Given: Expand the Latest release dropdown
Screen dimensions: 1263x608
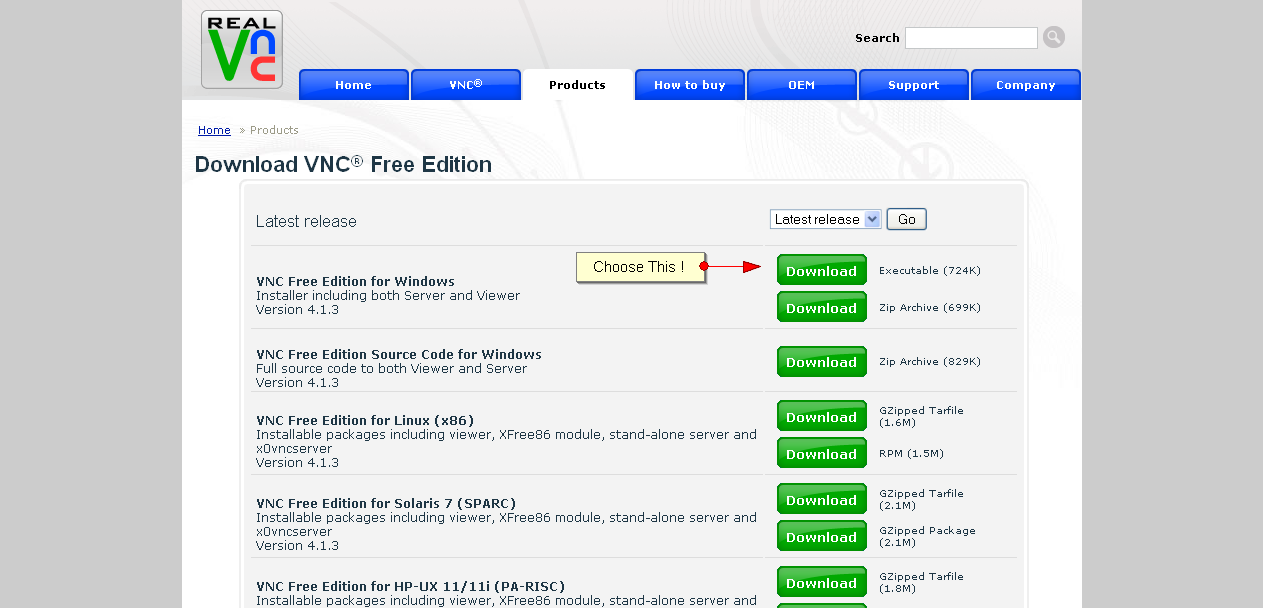Looking at the screenshot, I should point(826,219).
